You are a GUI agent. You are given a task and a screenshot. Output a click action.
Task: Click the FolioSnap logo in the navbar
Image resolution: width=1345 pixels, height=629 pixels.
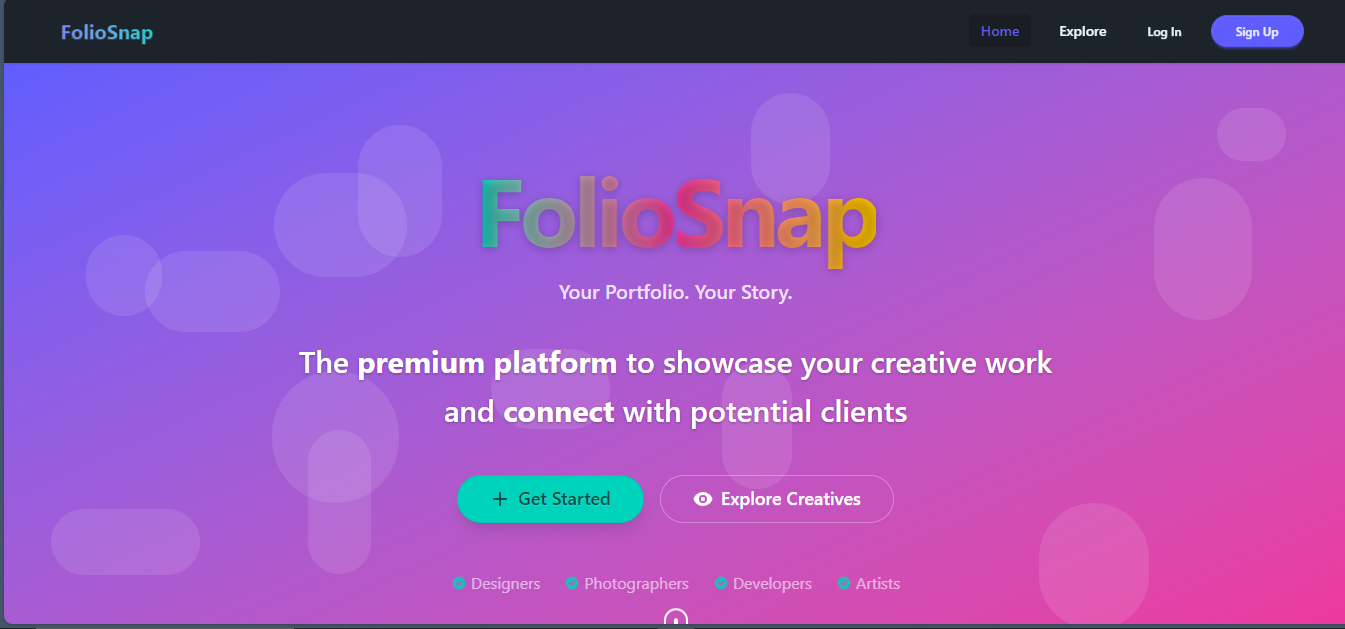coord(106,31)
